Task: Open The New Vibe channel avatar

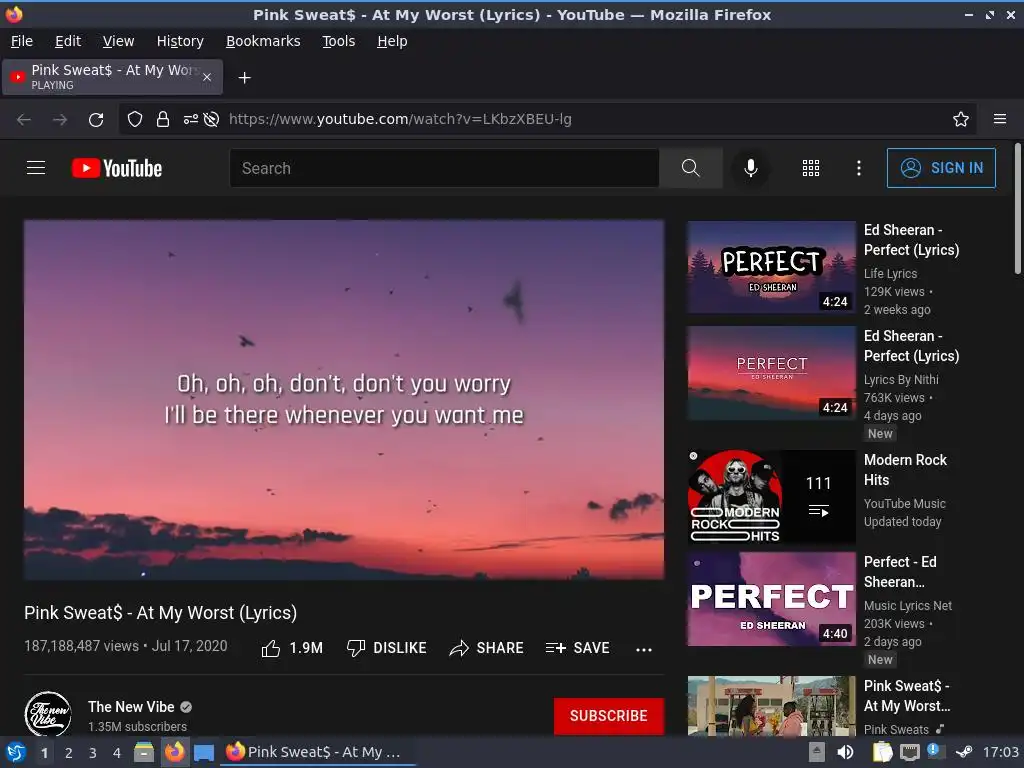Action: 48,714
